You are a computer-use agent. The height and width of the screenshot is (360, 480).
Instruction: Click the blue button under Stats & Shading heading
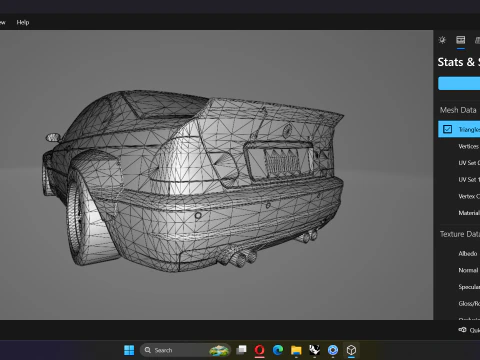[459, 83]
